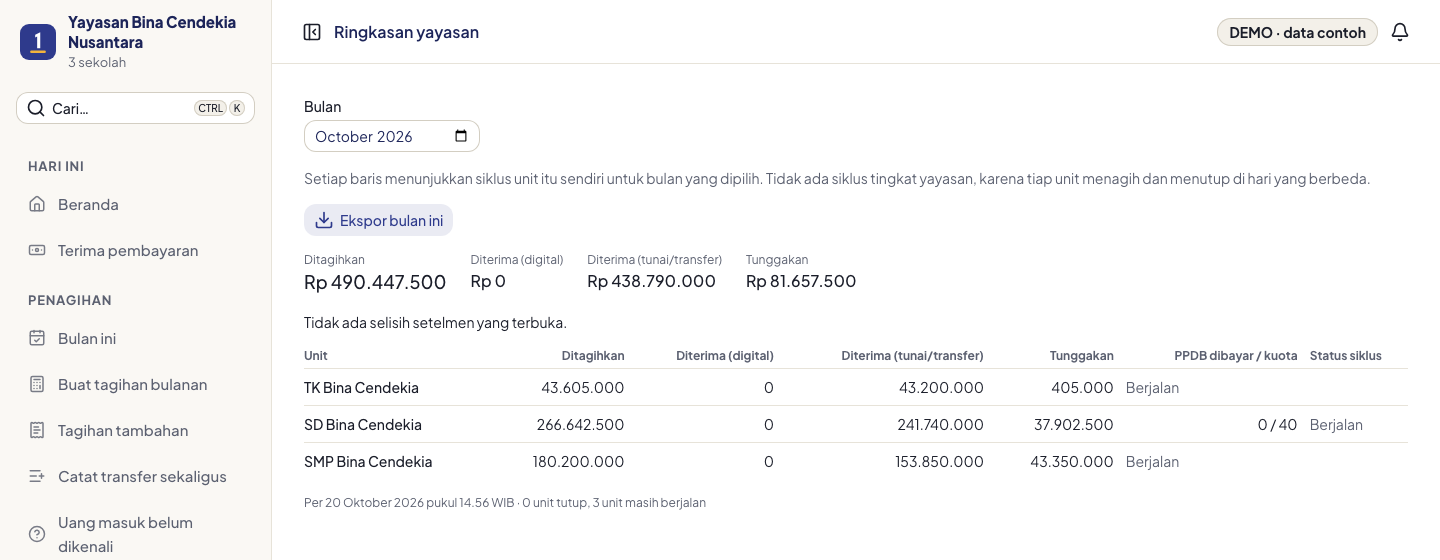Click the CTRL shortcut key badge
1440x560 pixels.
coord(211,108)
